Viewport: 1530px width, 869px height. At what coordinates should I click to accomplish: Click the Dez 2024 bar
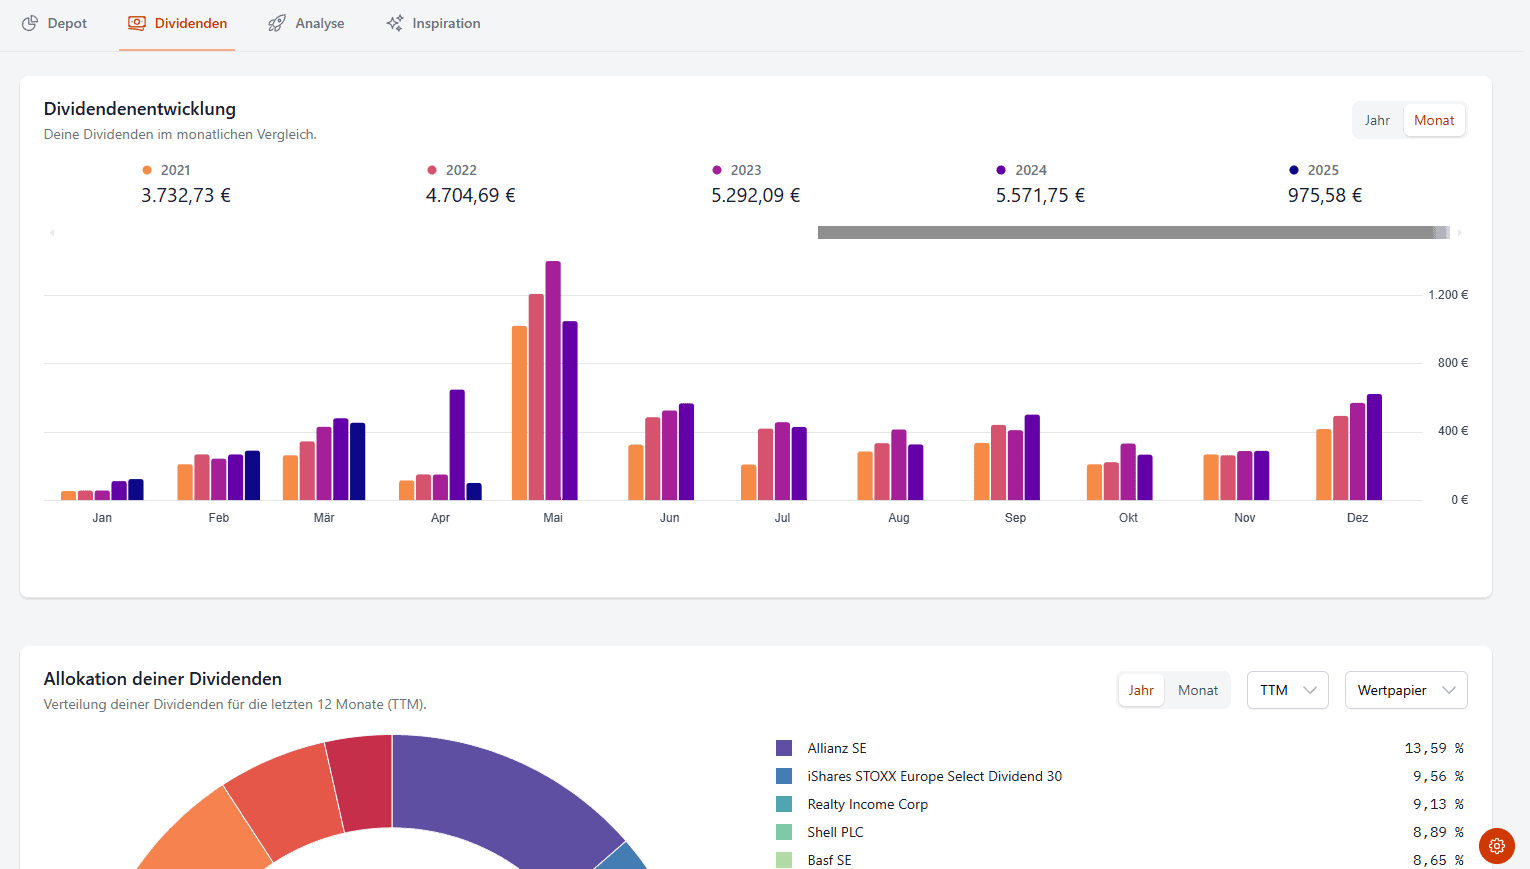click(x=1374, y=447)
